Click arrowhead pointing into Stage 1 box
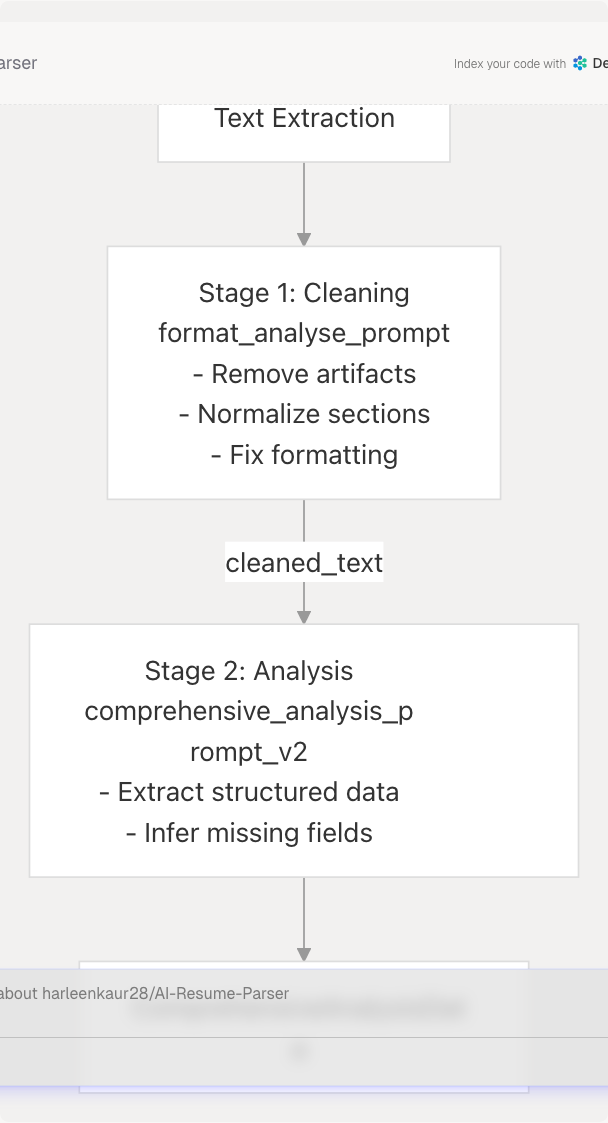Viewport: 608px width, 1123px height. [304, 239]
